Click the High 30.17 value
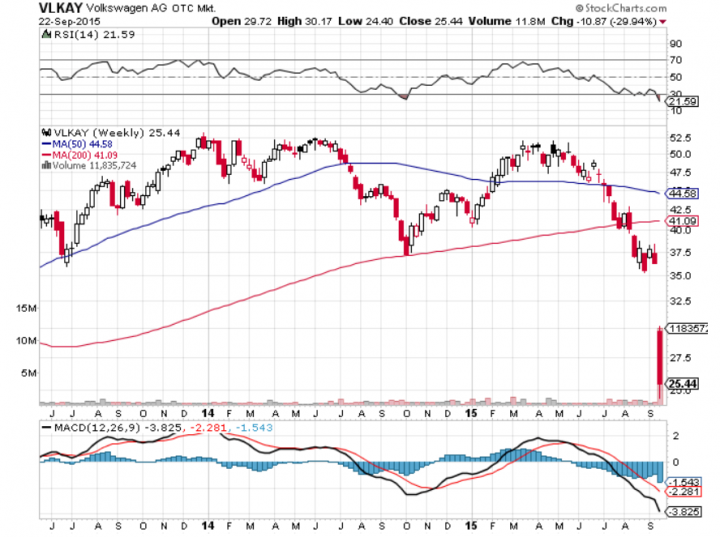The height and width of the screenshot is (537, 720). point(304,21)
